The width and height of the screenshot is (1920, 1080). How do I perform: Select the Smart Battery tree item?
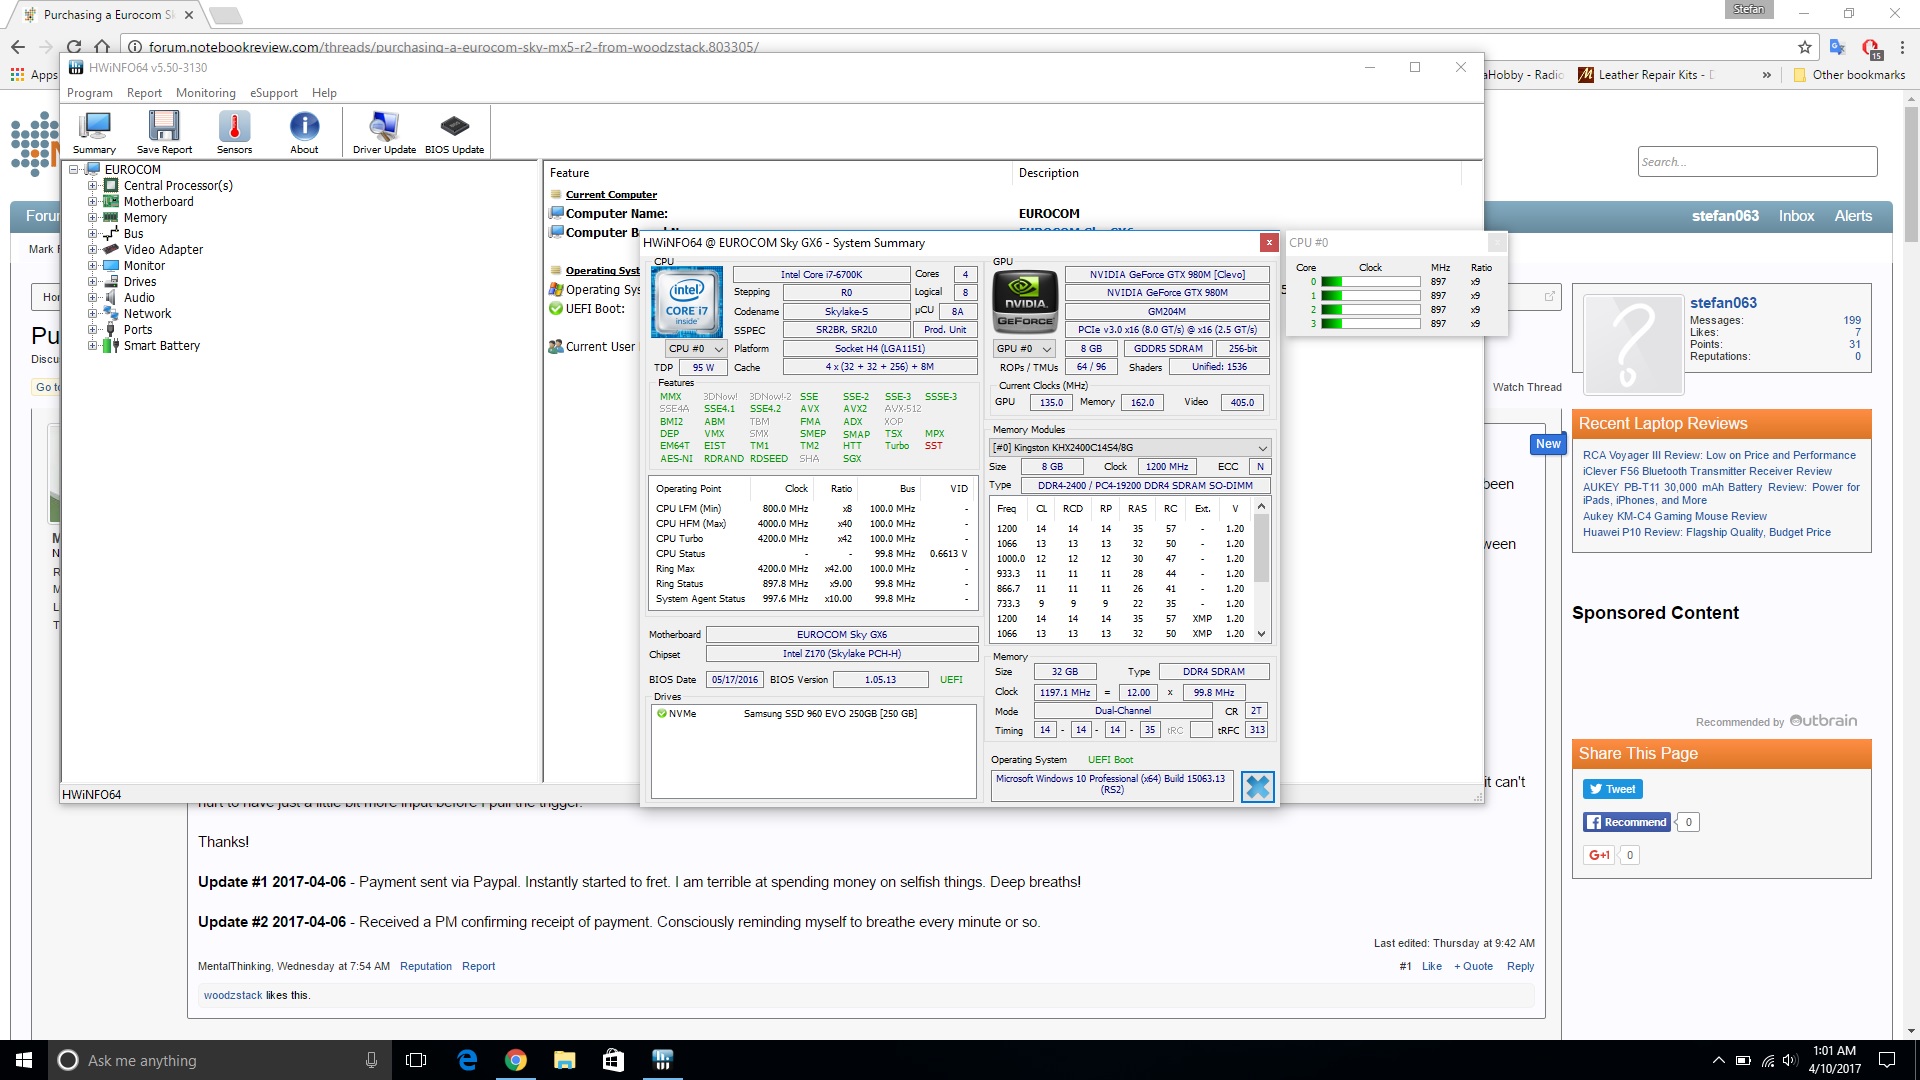click(x=161, y=345)
